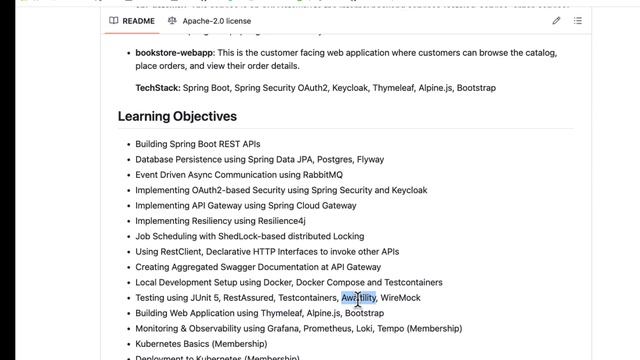This screenshot has height=360, width=640.
Task: Click the word 'WireMock'
Action: pos(400,298)
